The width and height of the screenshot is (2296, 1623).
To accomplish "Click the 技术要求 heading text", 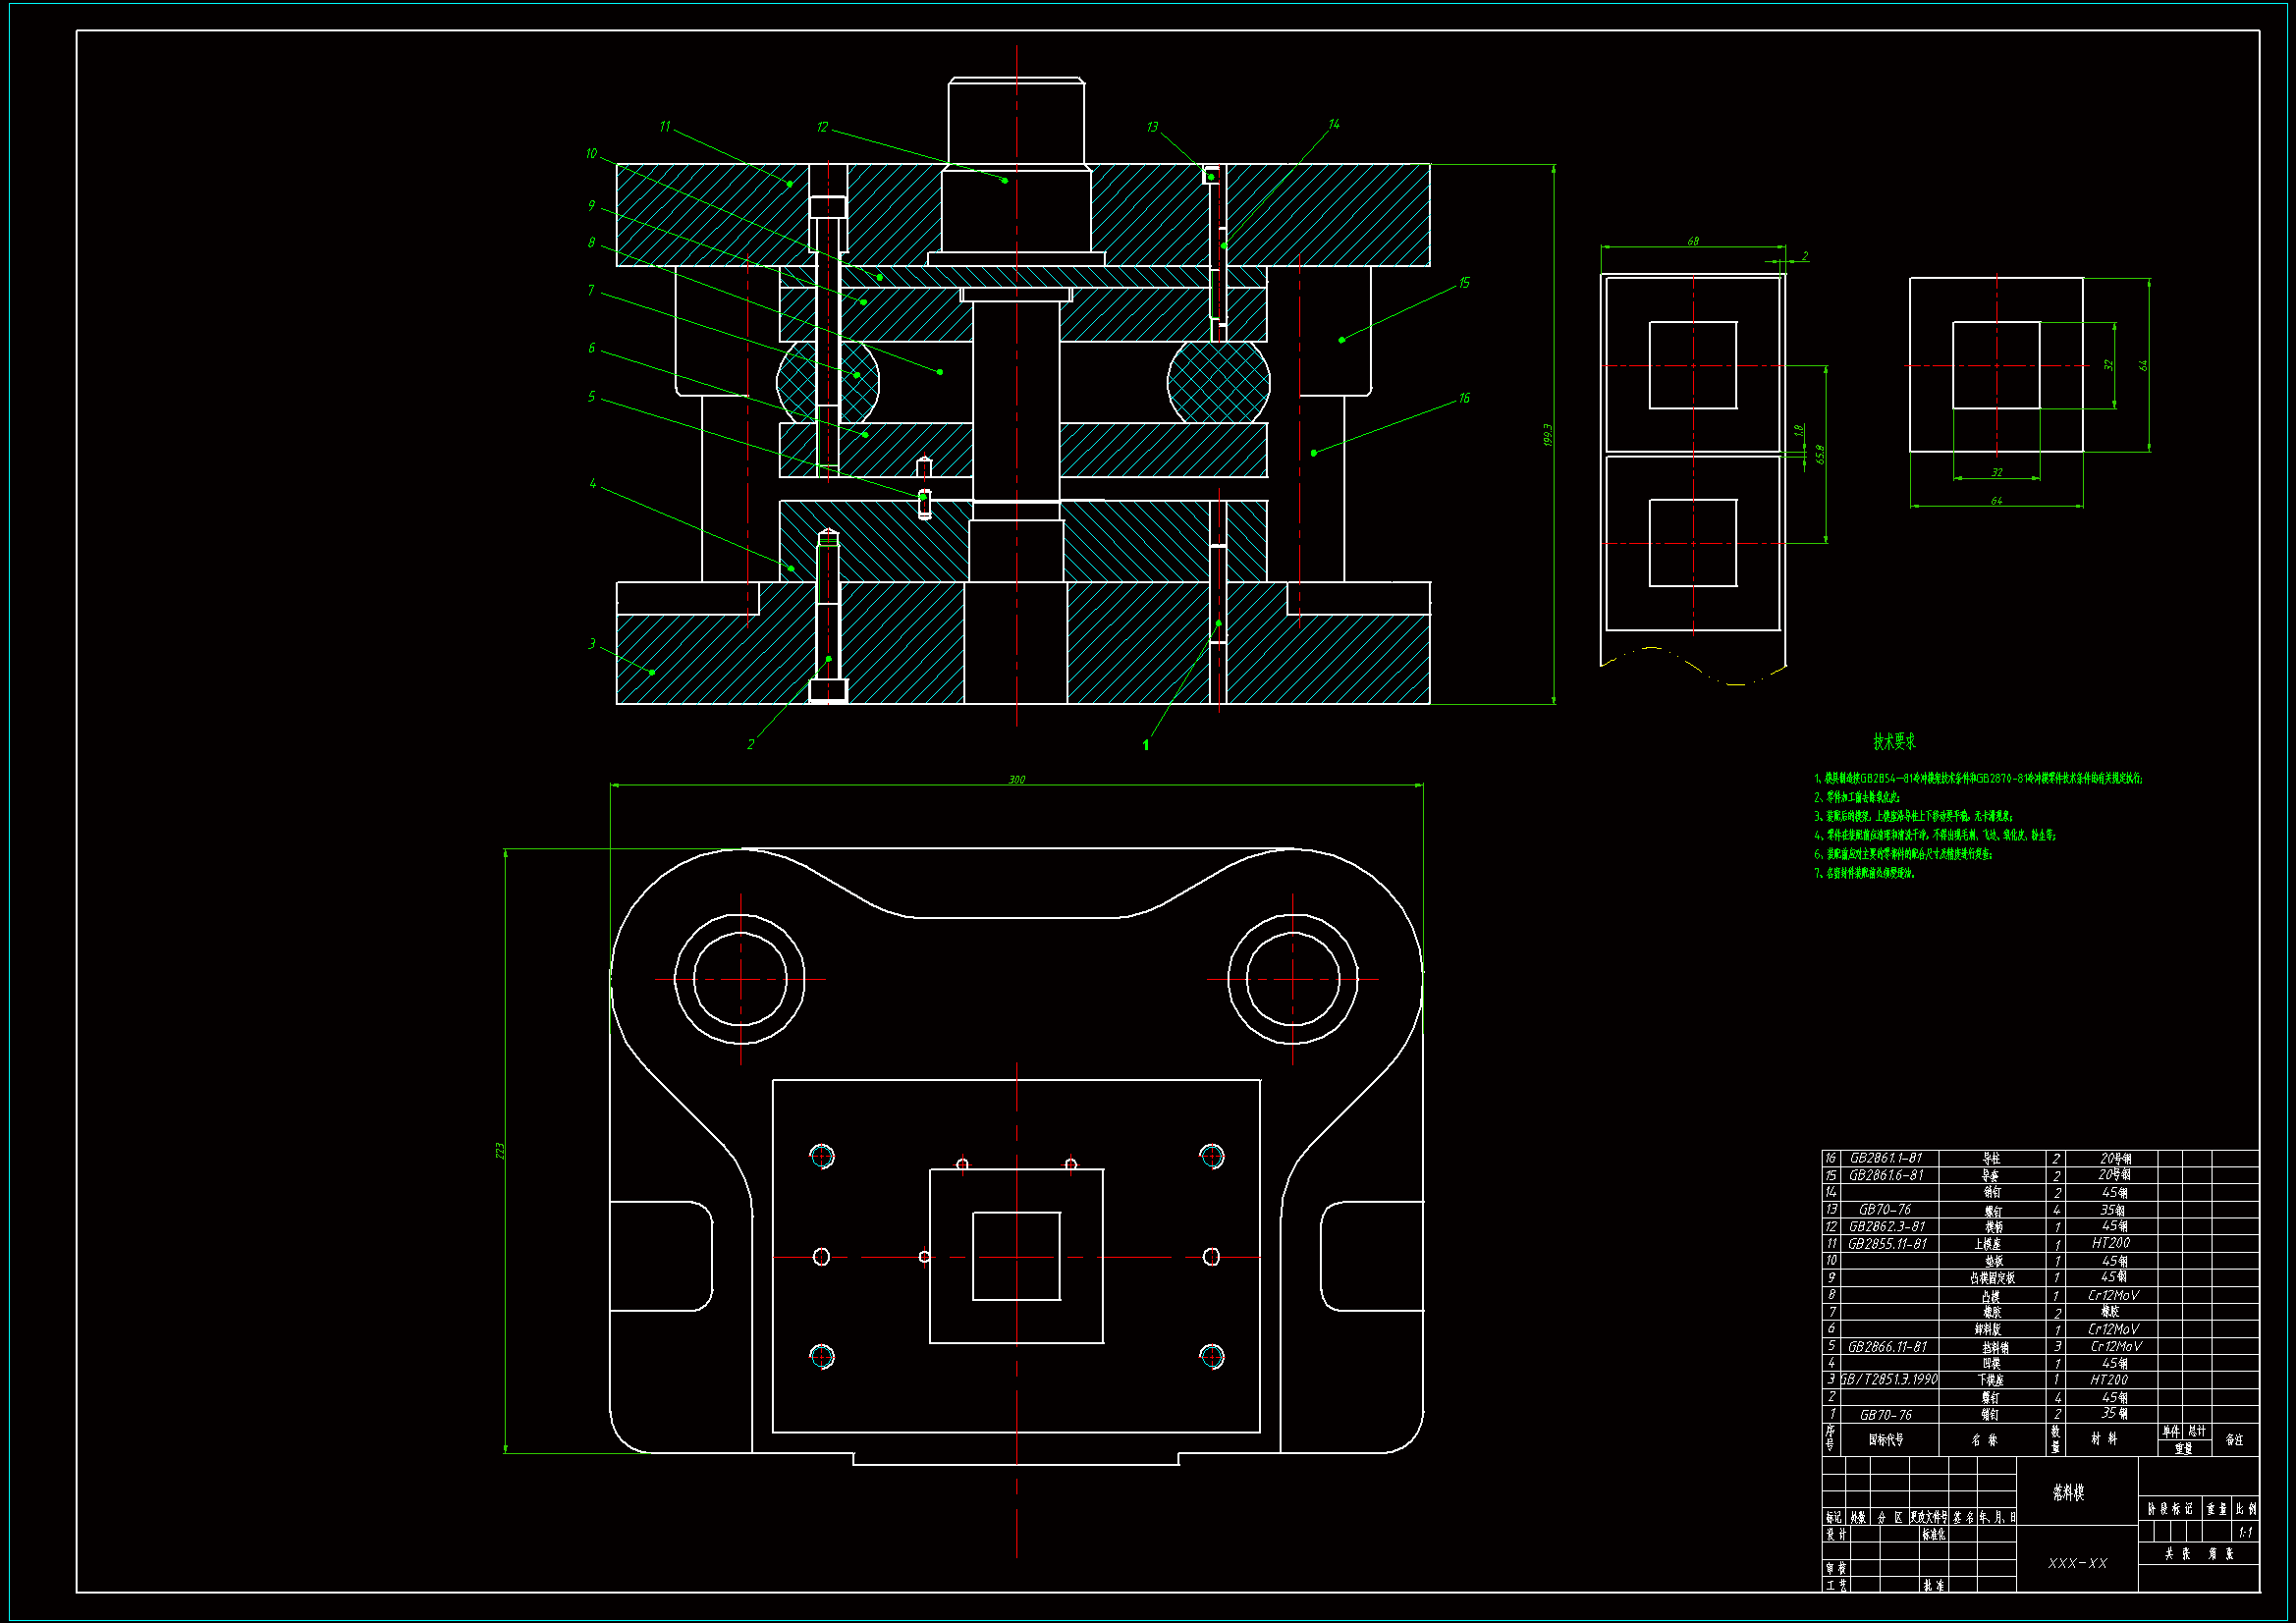I will [x=1894, y=742].
